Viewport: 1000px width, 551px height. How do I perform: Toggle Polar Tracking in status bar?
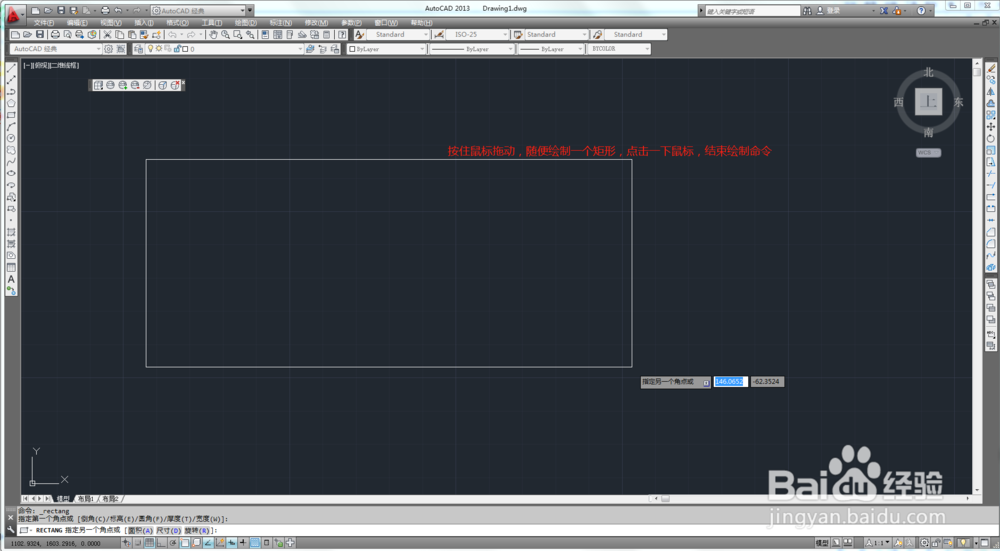coord(173,543)
